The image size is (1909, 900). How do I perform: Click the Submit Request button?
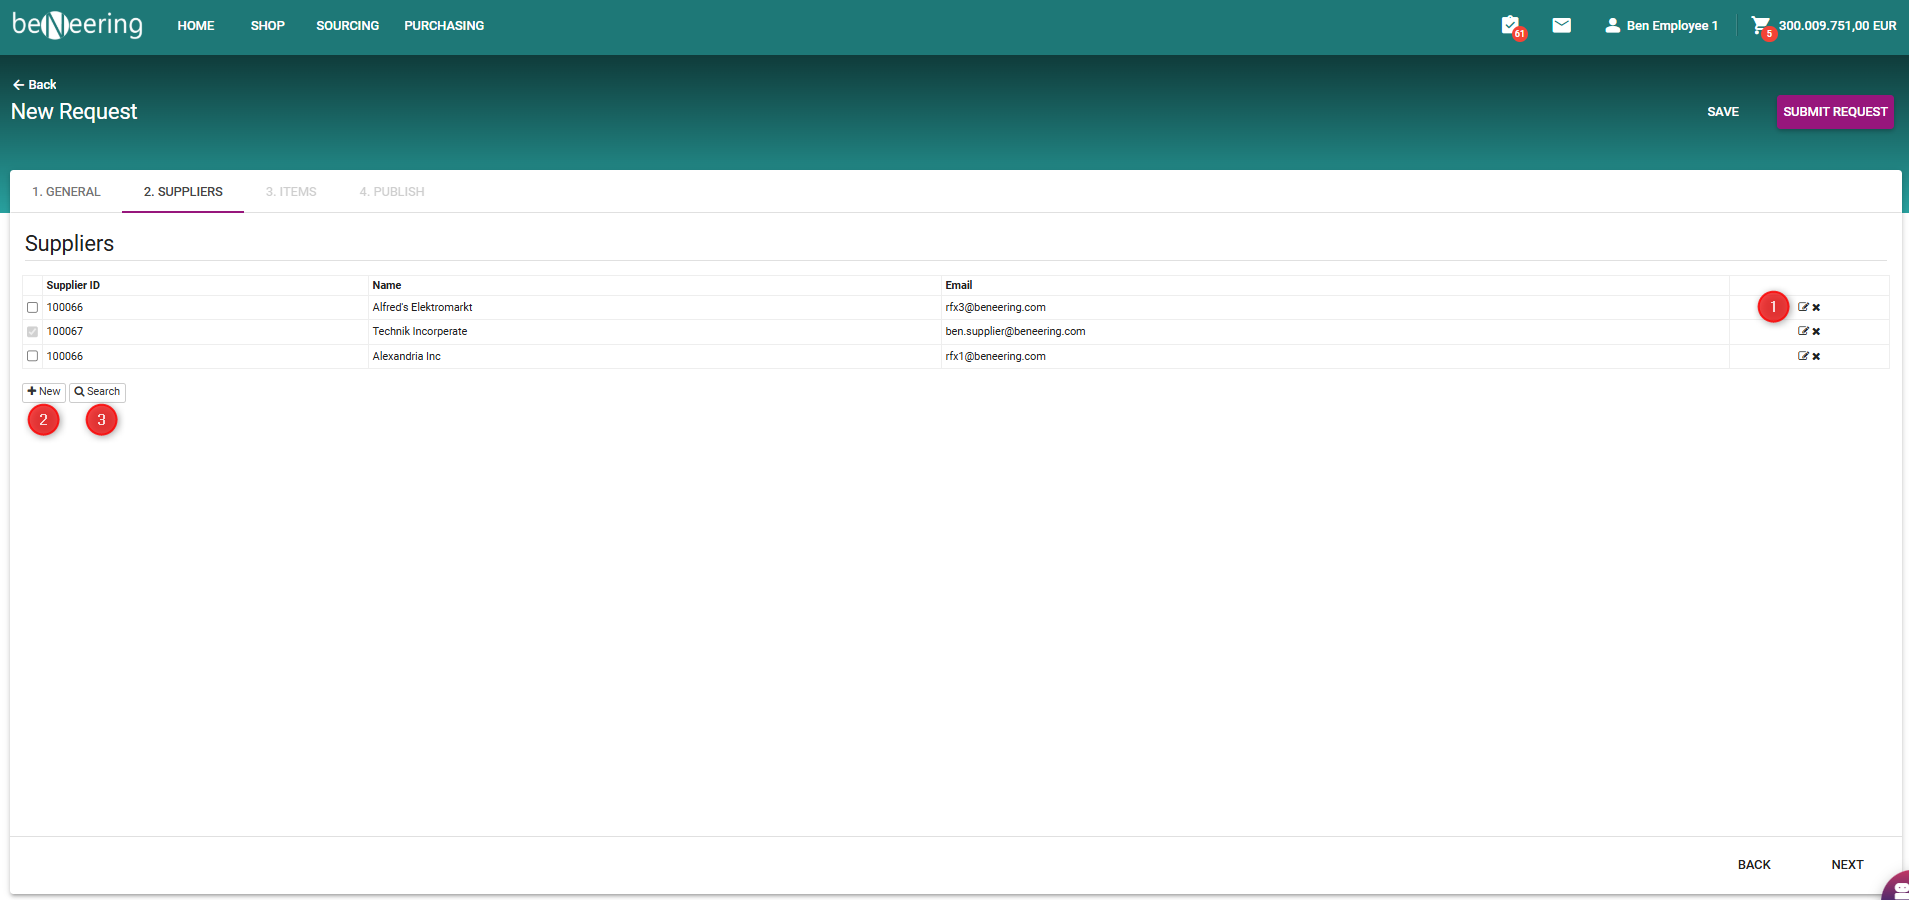(x=1834, y=112)
